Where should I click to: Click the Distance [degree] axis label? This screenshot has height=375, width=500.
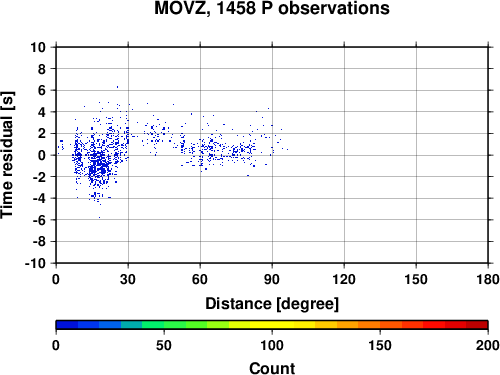point(272,304)
